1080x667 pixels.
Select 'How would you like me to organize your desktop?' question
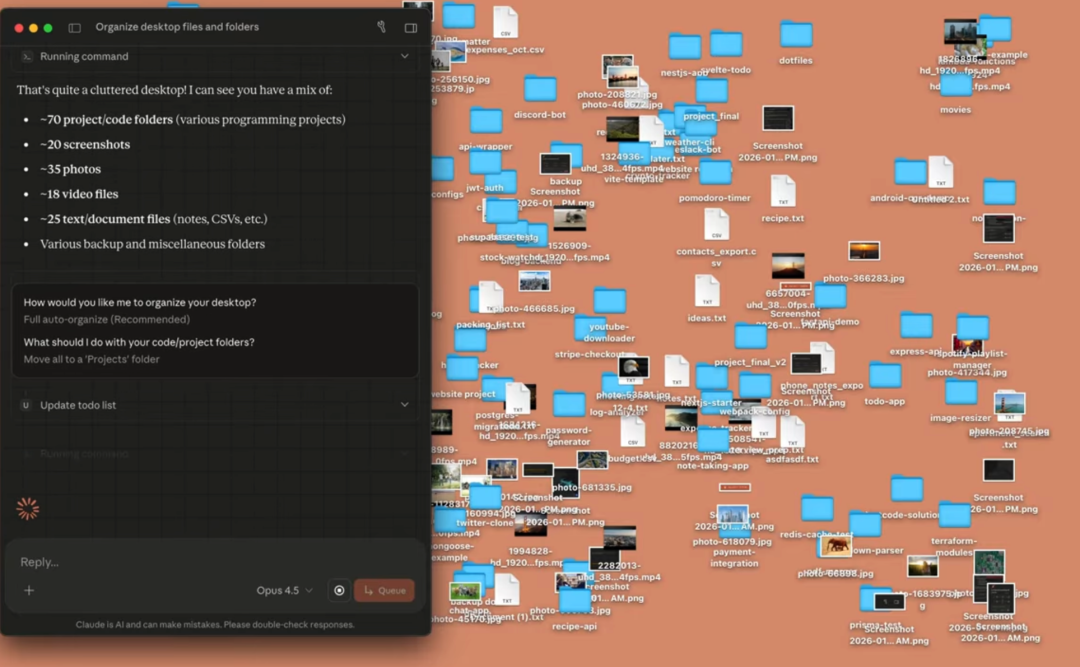(140, 302)
